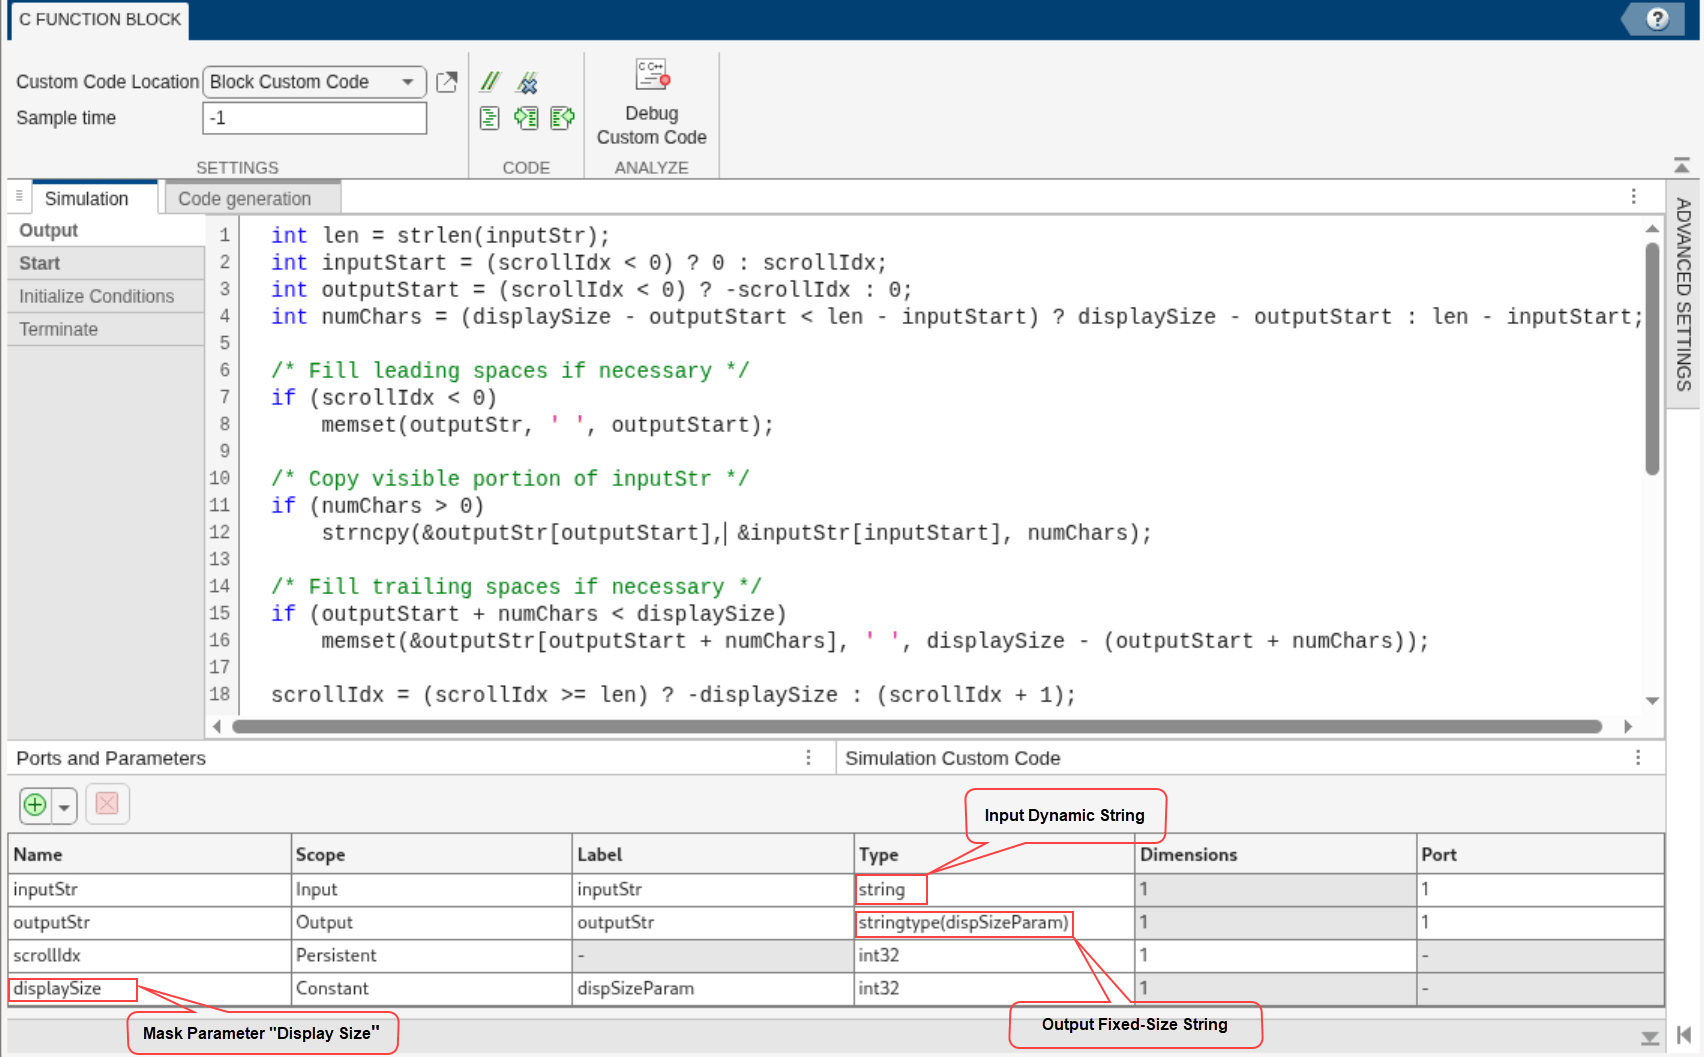This screenshot has height=1057, width=1704.
Task: Click the int32 type cell of scrollIdx
Action: [x=995, y=955]
